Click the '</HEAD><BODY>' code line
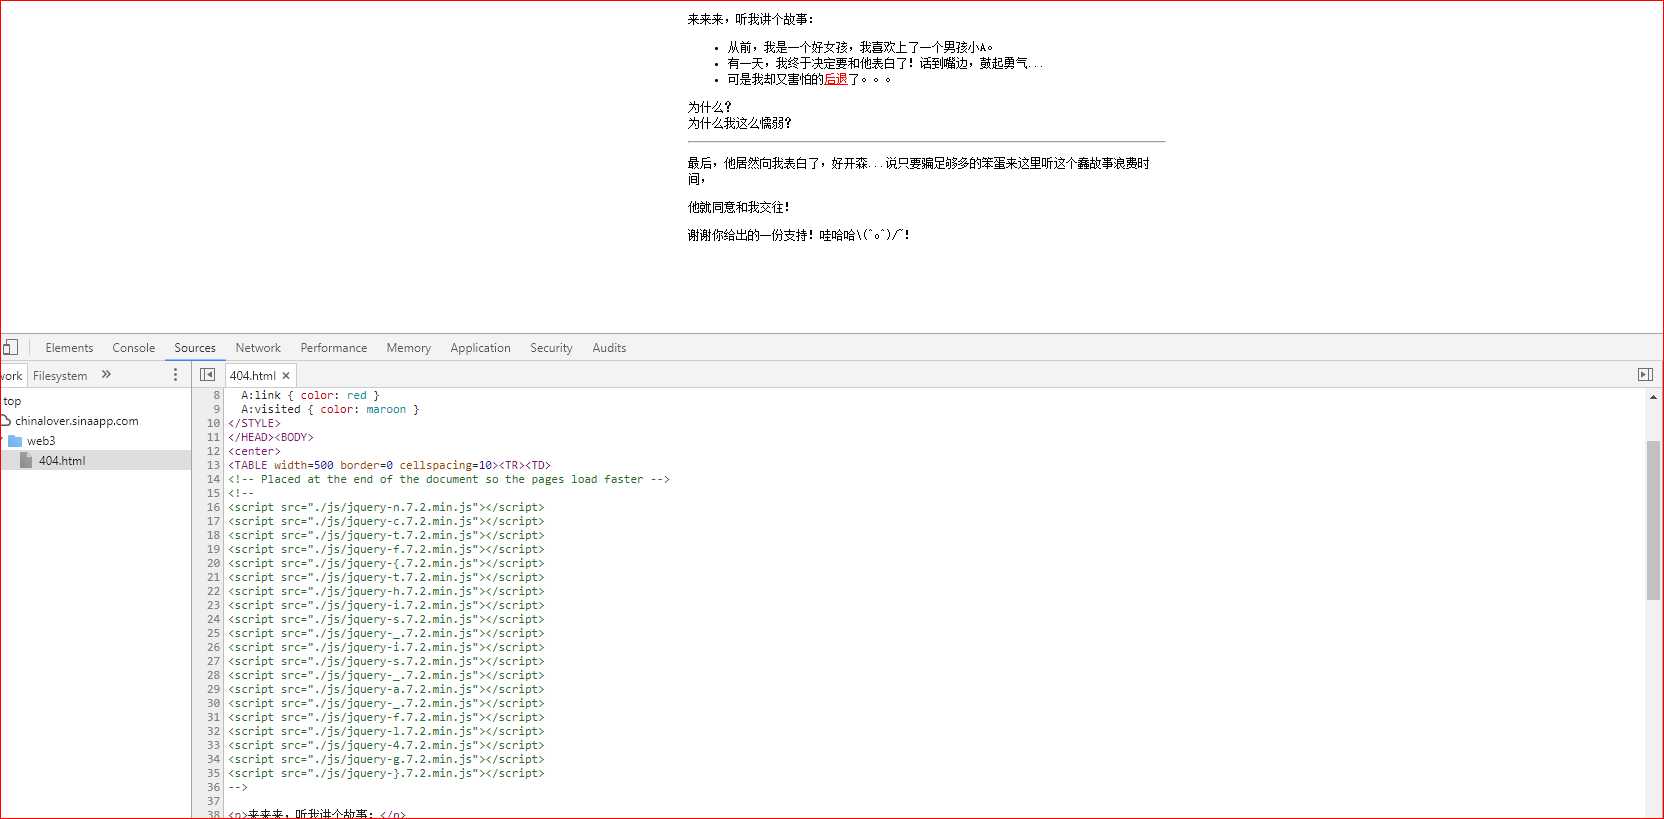The height and width of the screenshot is (819, 1664). click(271, 437)
